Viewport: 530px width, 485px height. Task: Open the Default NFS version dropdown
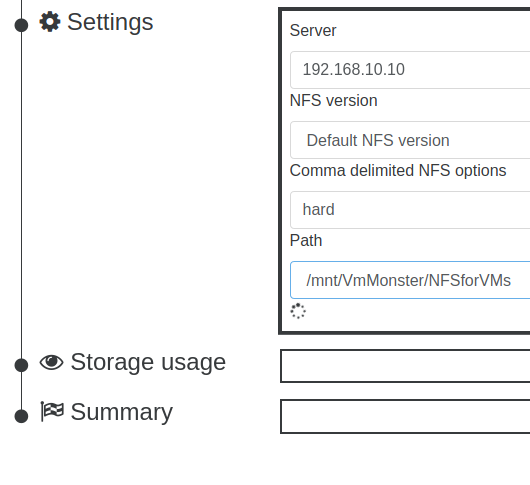click(x=410, y=140)
